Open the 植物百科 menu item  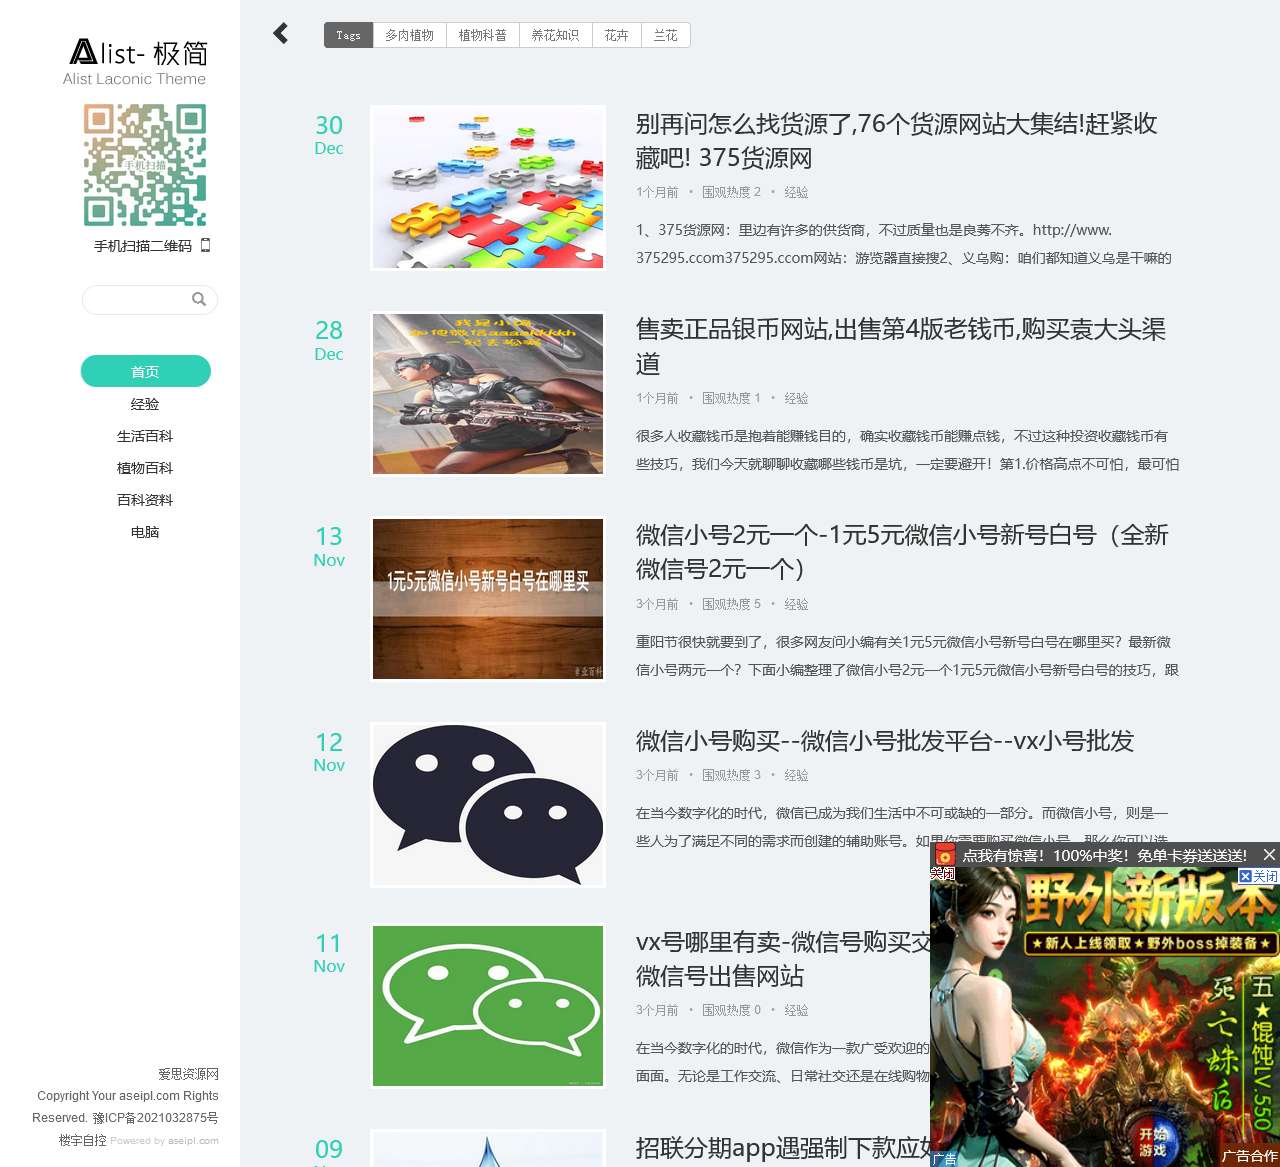pyautogui.click(x=145, y=468)
